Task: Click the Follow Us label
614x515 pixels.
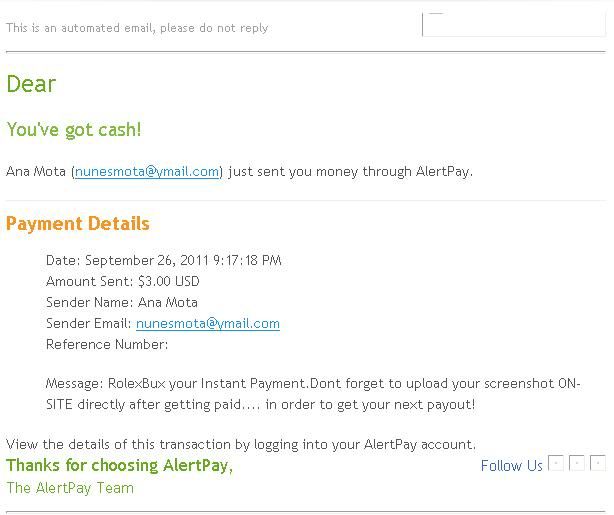Action: (511, 466)
